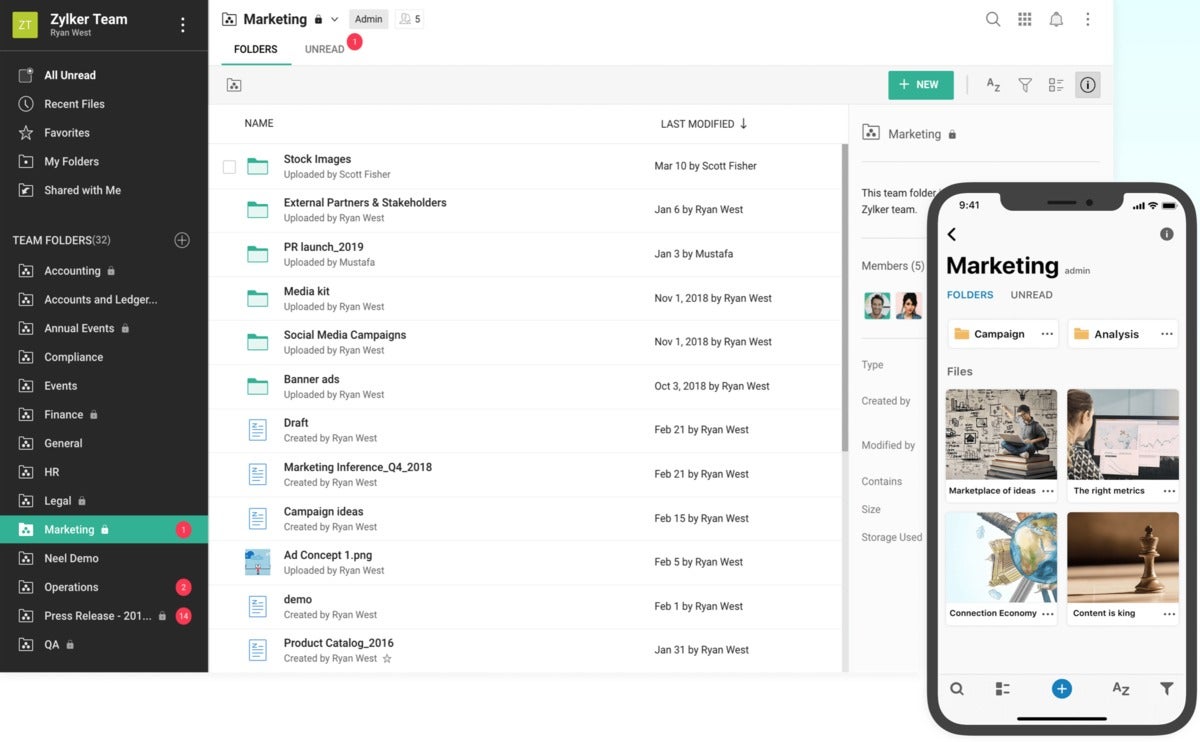Open the Marketing Inference_Q4_2018 document
This screenshot has height=742, width=1200.
[x=358, y=467]
